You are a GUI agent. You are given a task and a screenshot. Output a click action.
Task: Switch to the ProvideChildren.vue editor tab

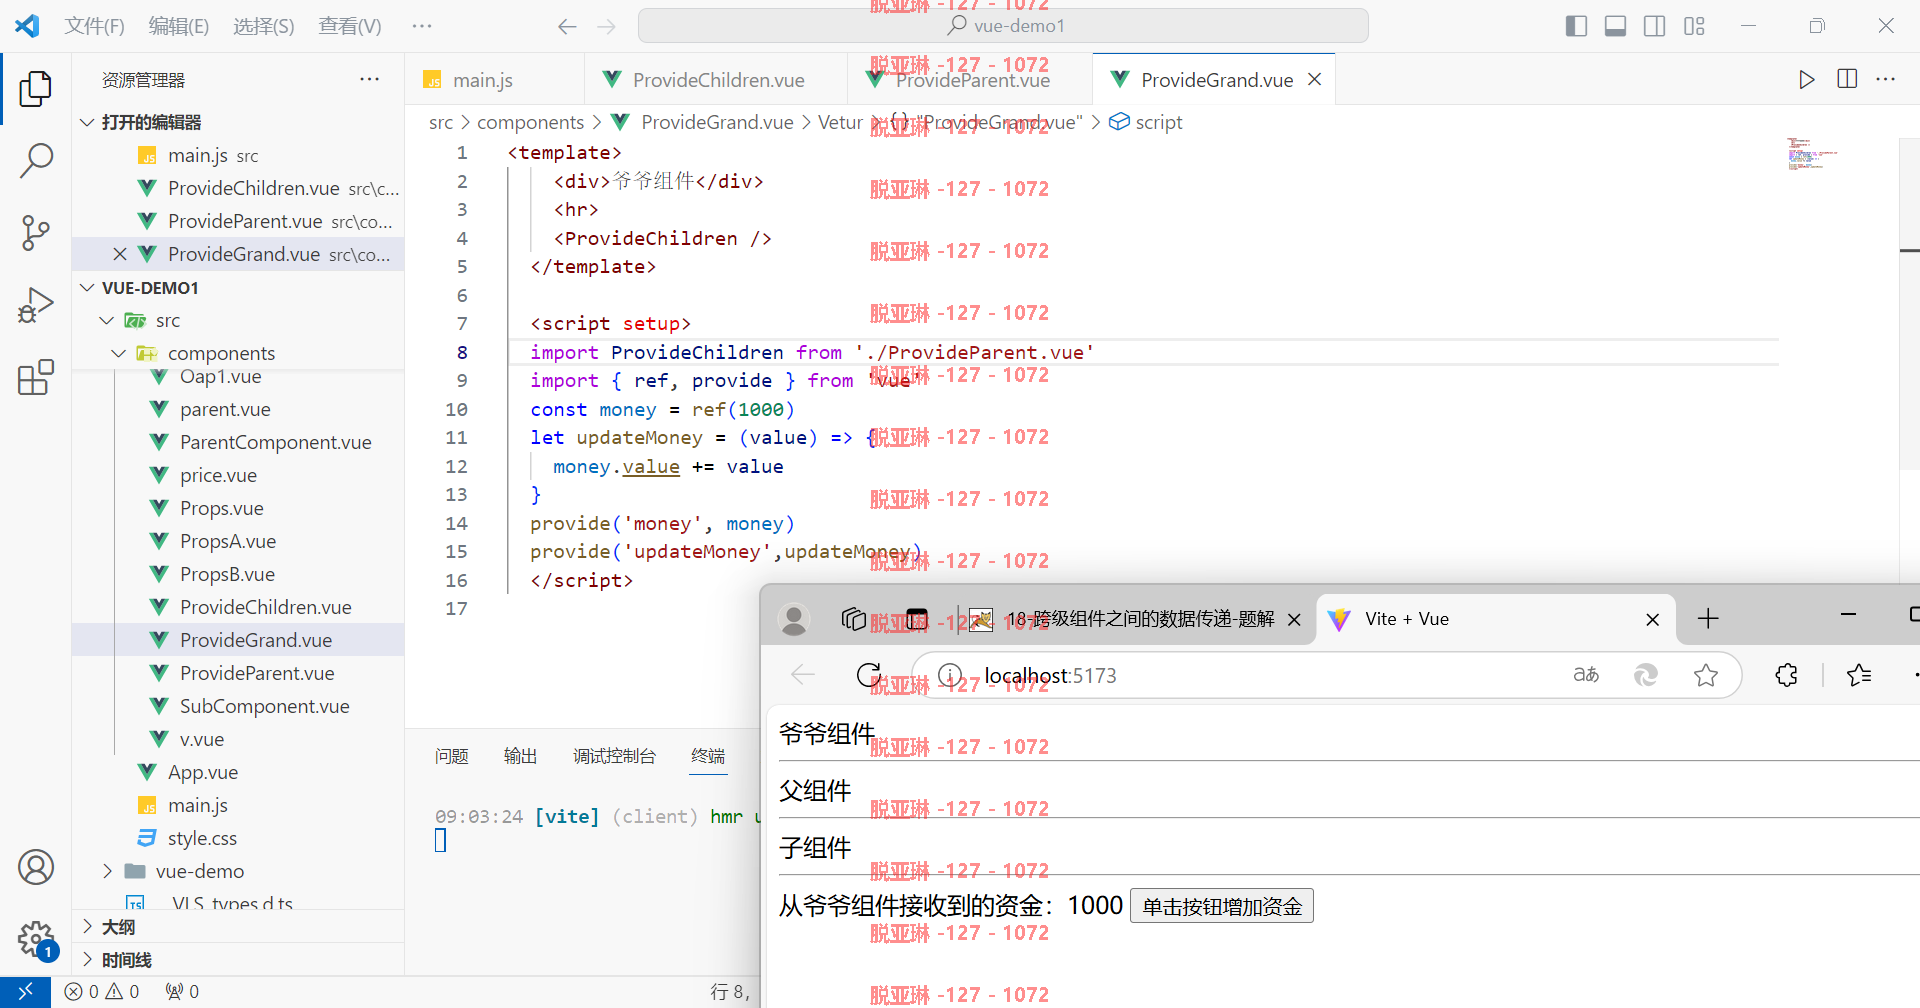tap(716, 79)
